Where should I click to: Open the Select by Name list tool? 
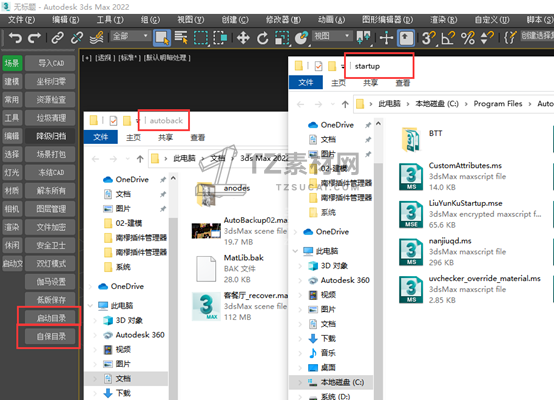181,37
